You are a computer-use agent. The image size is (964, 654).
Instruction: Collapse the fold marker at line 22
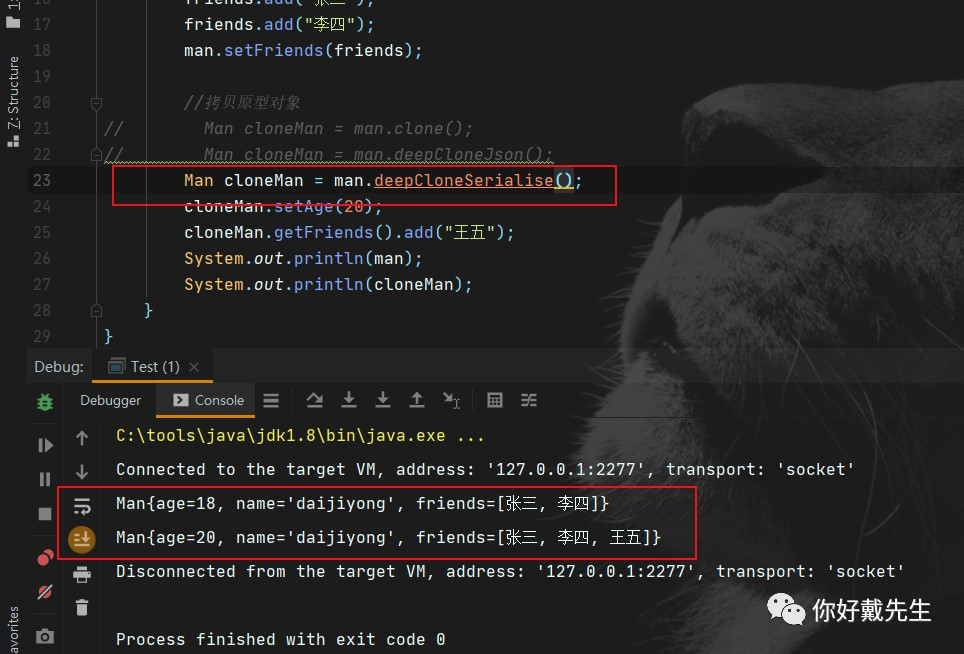97,154
